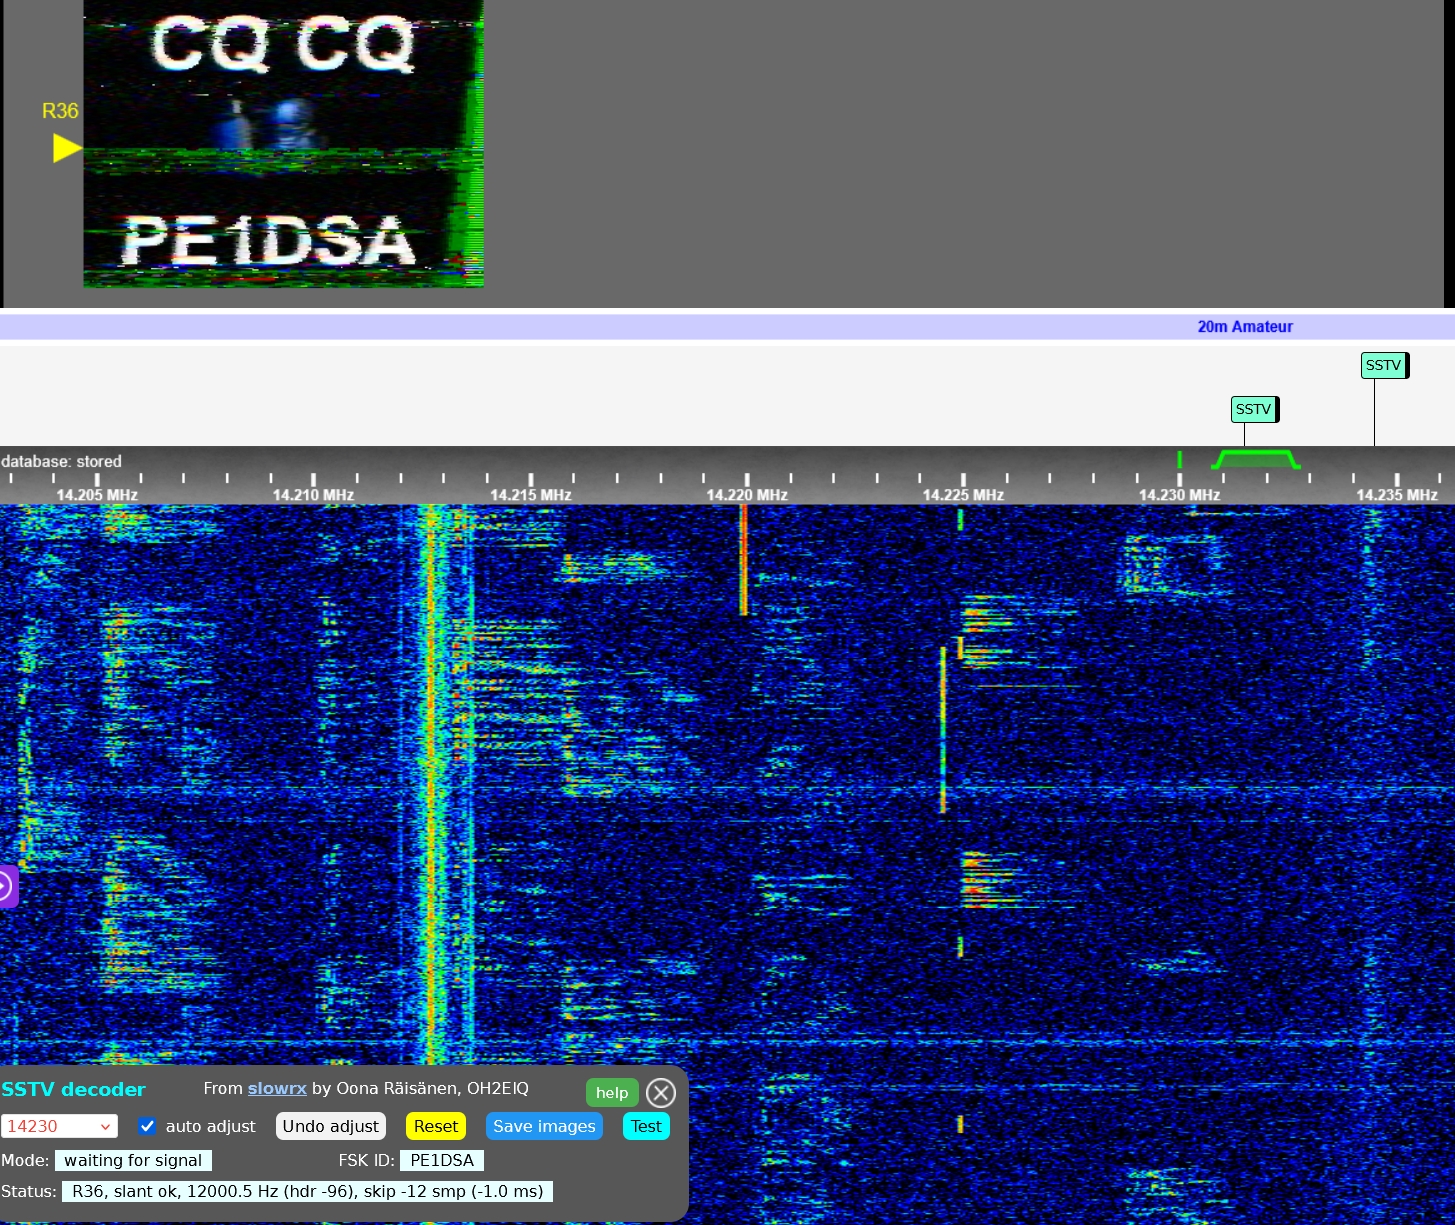Save the decoded SSTV images

click(x=544, y=1126)
